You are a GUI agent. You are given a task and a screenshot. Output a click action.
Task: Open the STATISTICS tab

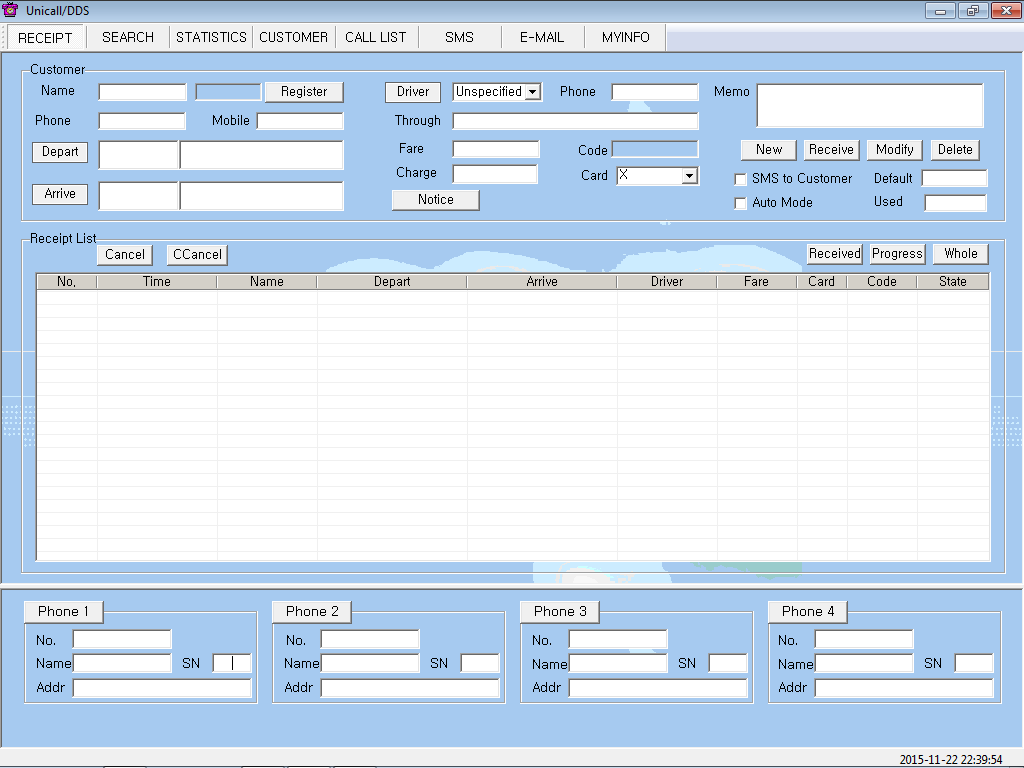tap(211, 37)
